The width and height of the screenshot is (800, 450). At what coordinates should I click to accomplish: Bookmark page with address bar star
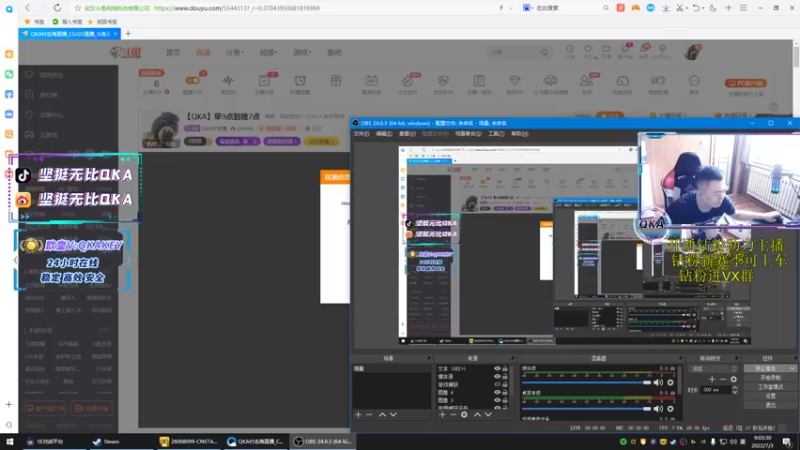[78, 8]
